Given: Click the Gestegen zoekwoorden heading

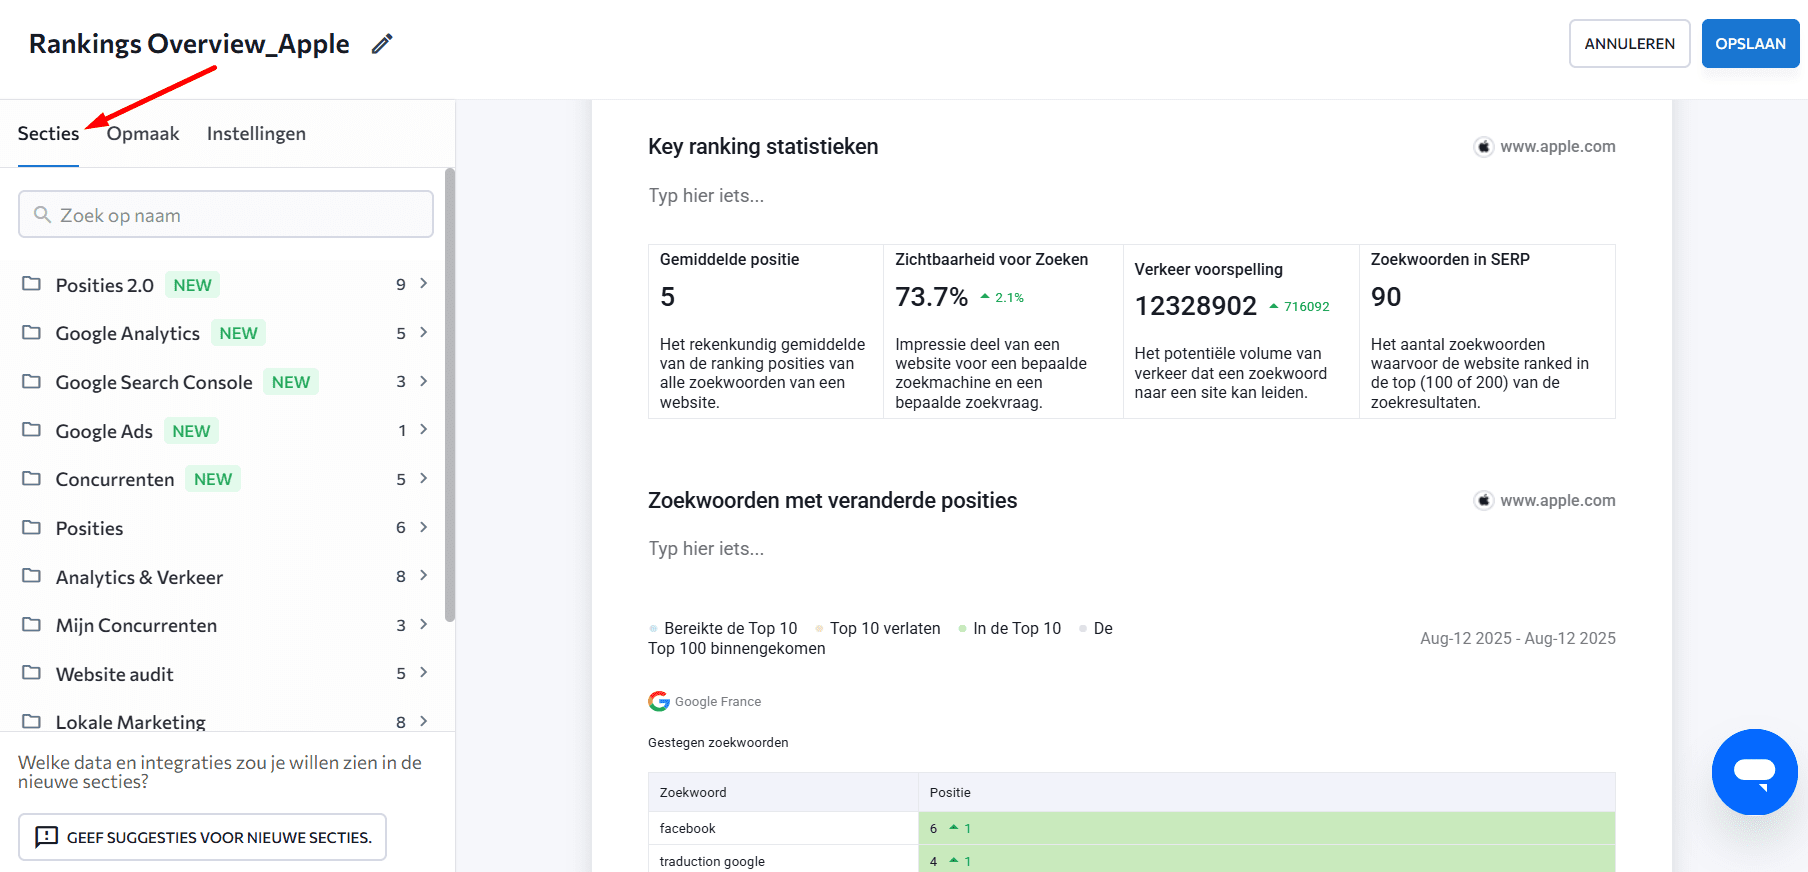Looking at the screenshot, I should tap(718, 742).
